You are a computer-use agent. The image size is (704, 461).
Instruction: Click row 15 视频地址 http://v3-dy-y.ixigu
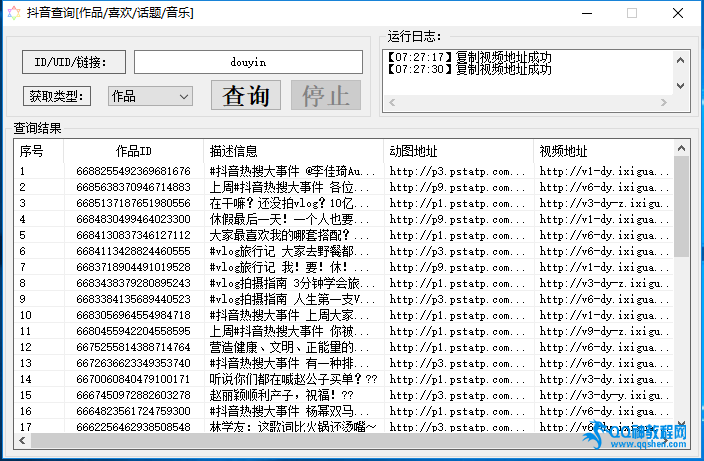coord(604,395)
